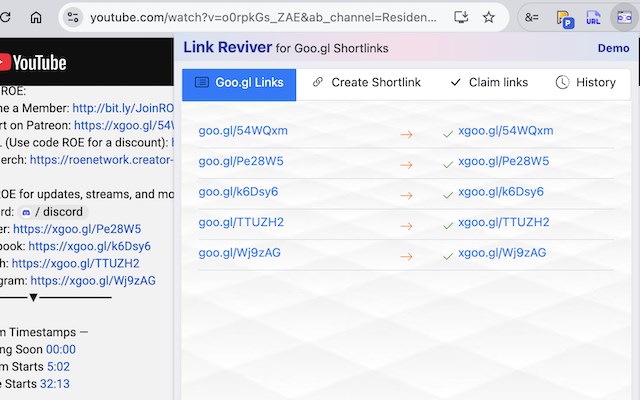Open site information icon in address bar
Image resolution: width=640 pixels, height=400 pixels.
point(73,17)
